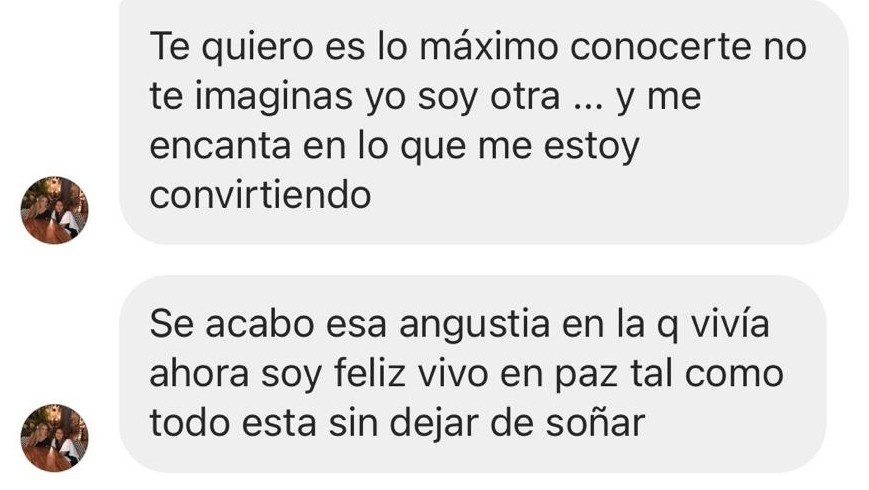Click the word 'quiero' in first message

tap(257, 48)
